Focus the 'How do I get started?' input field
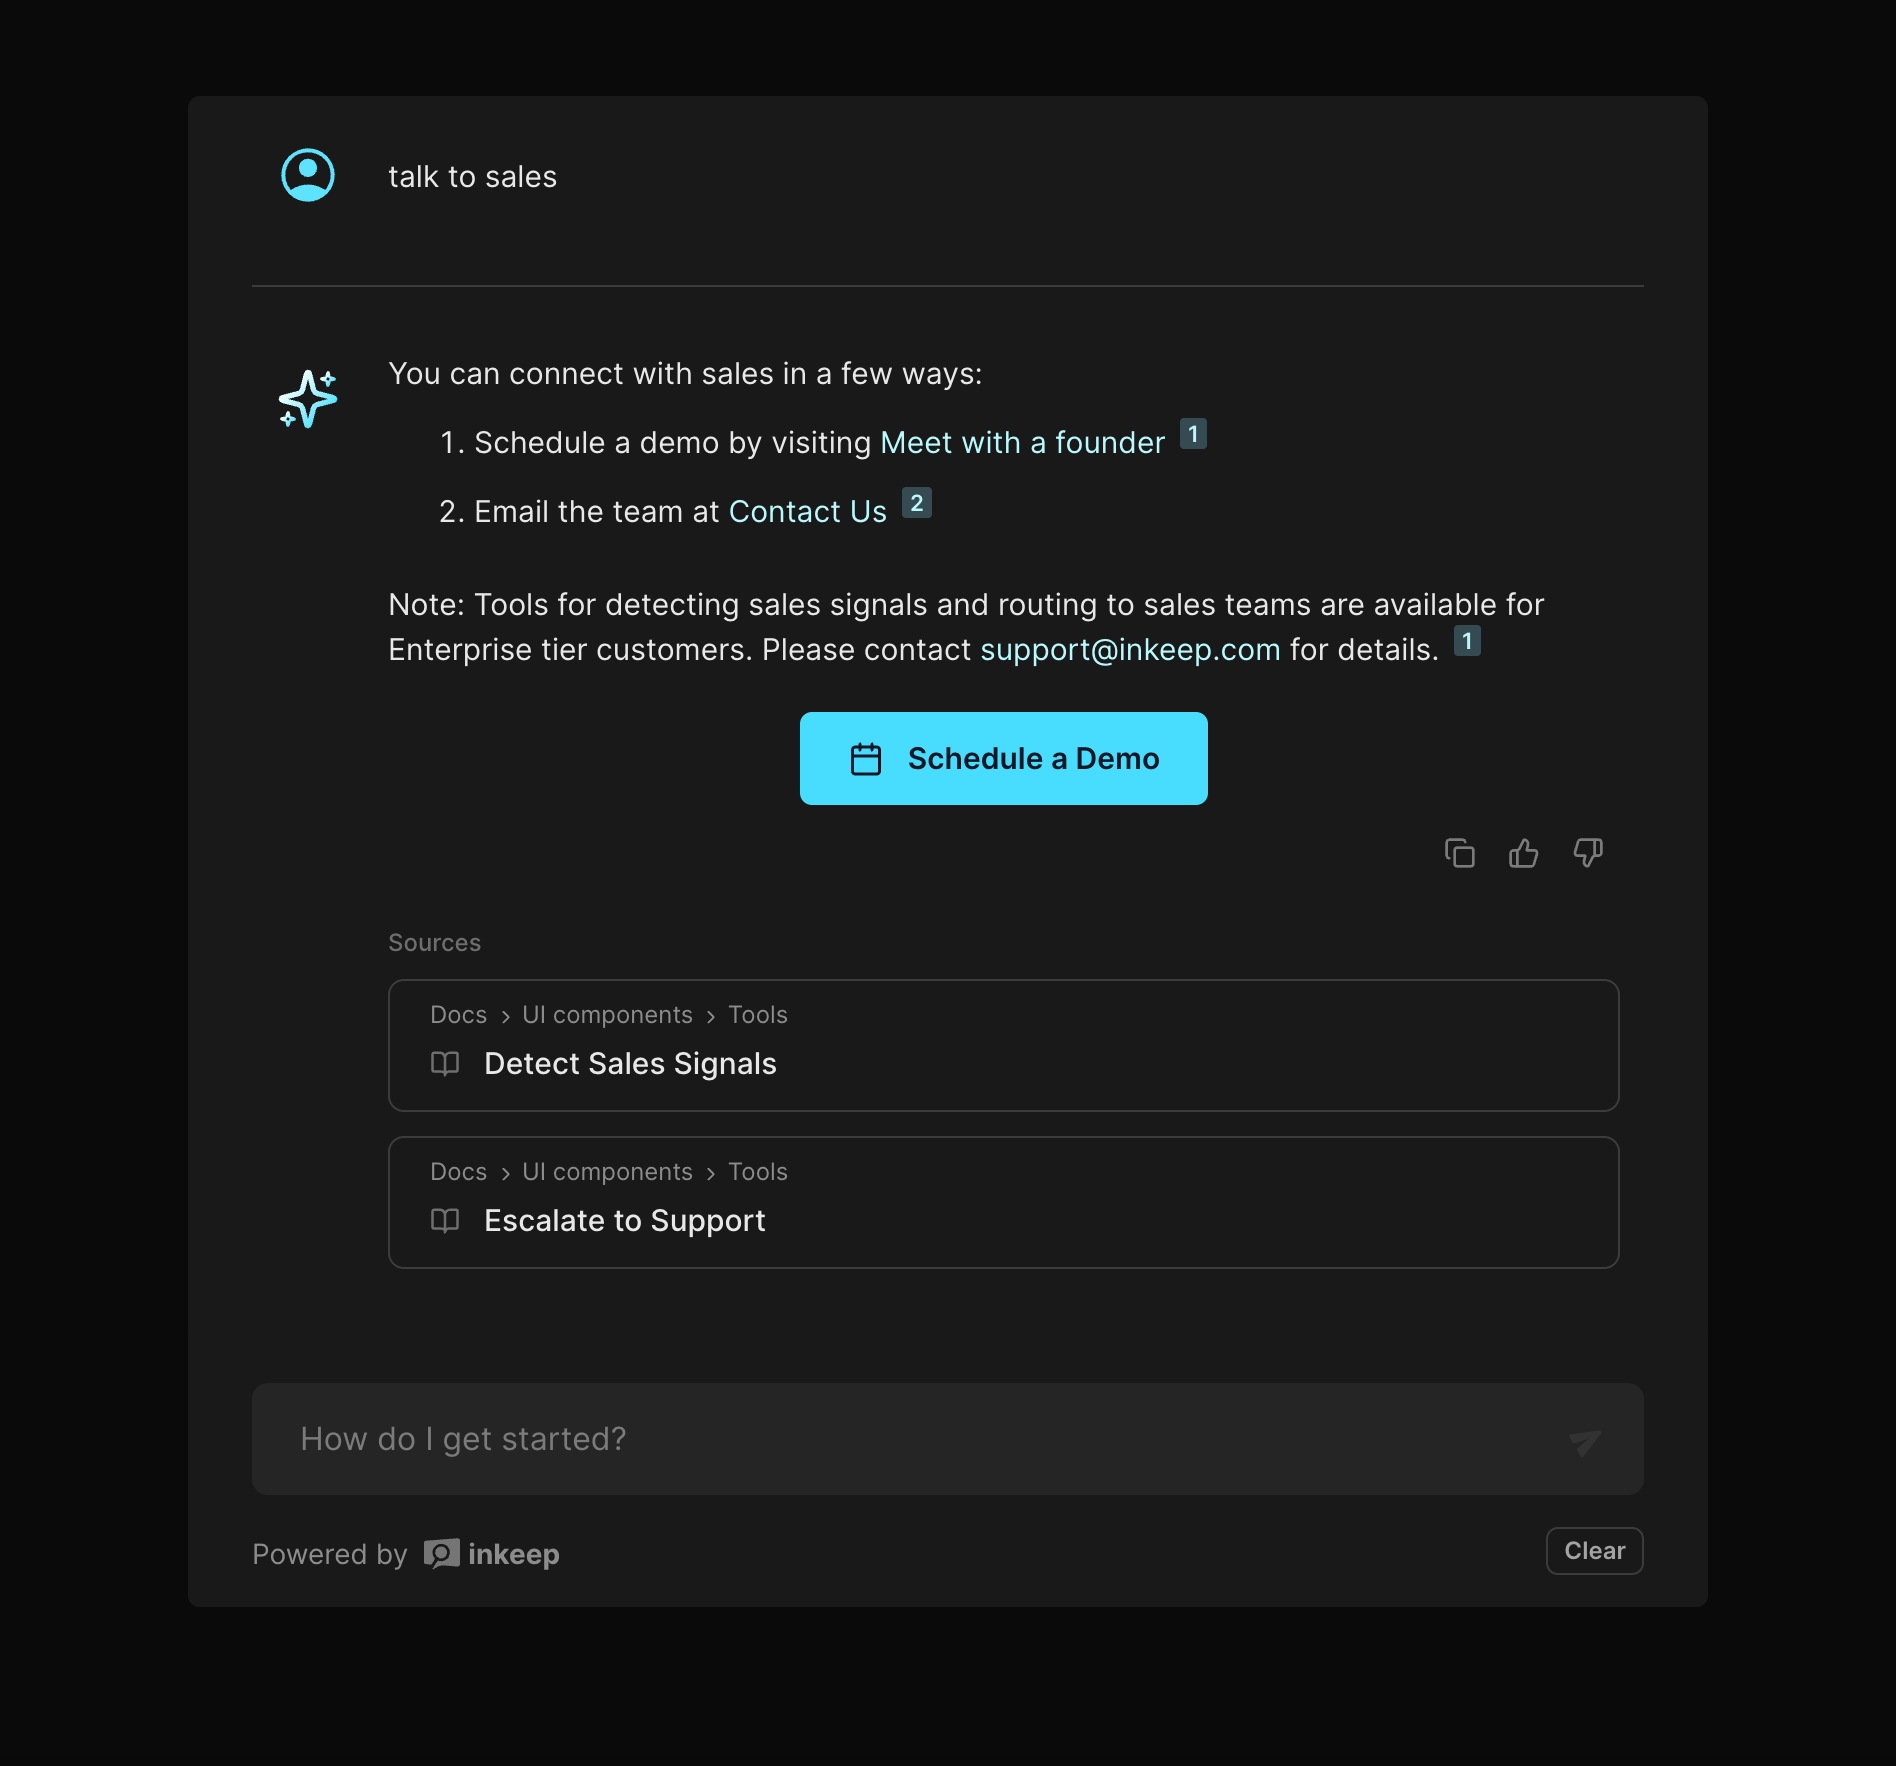The height and width of the screenshot is (1766, 1896). pos(900,1439)
